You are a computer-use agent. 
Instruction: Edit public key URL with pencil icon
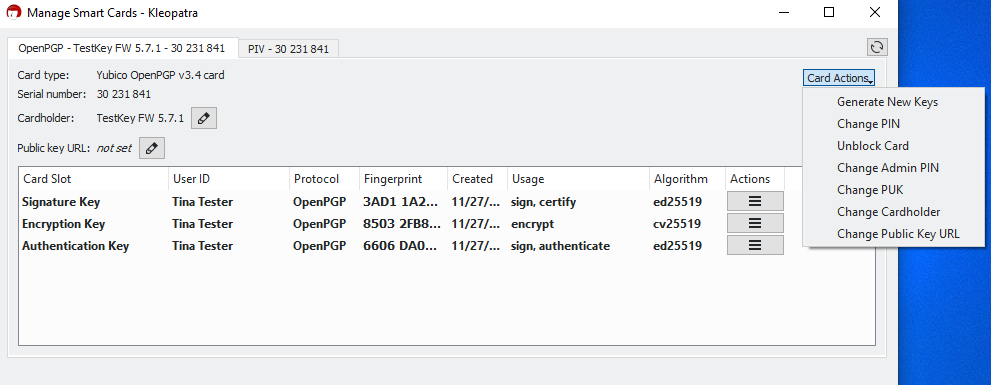pyautogui.click(x=152, y=148)
